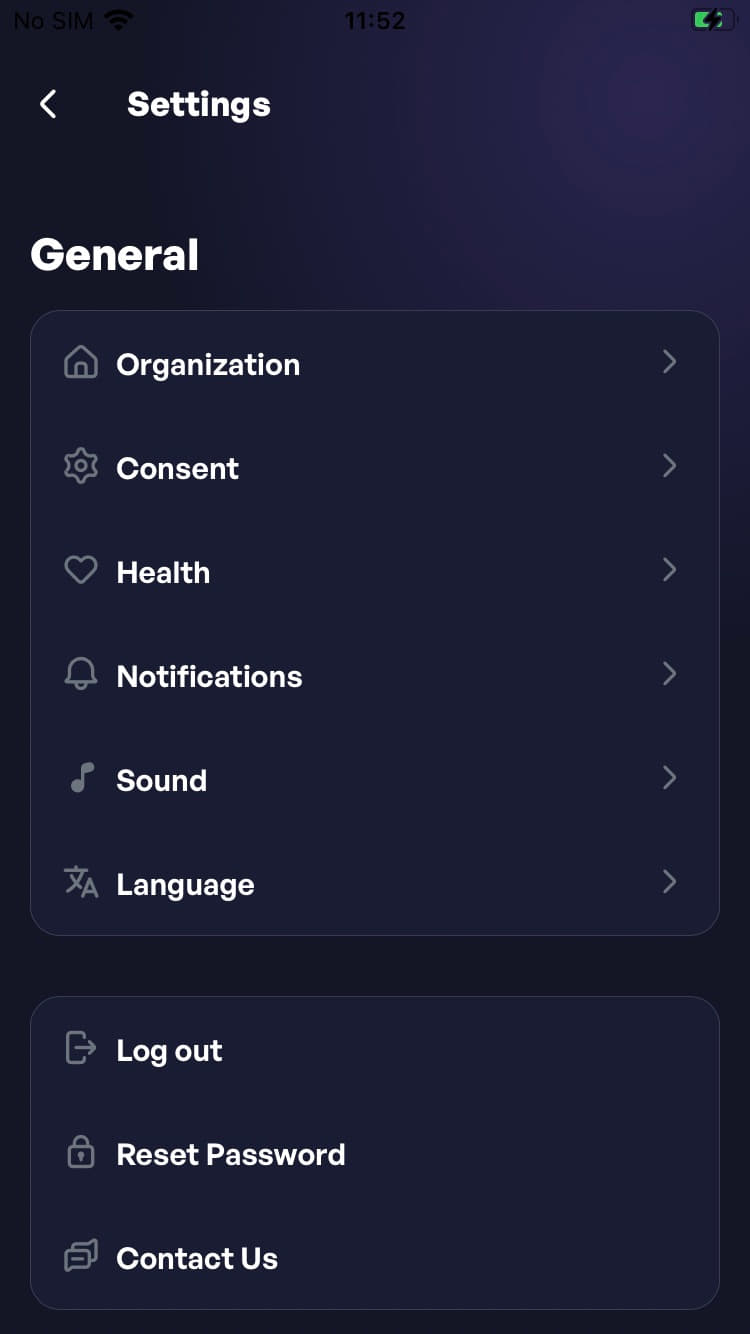This screenshot has width=750, height=1334.
Task: Tap the back arrow icon
Action: coord(48,104)
